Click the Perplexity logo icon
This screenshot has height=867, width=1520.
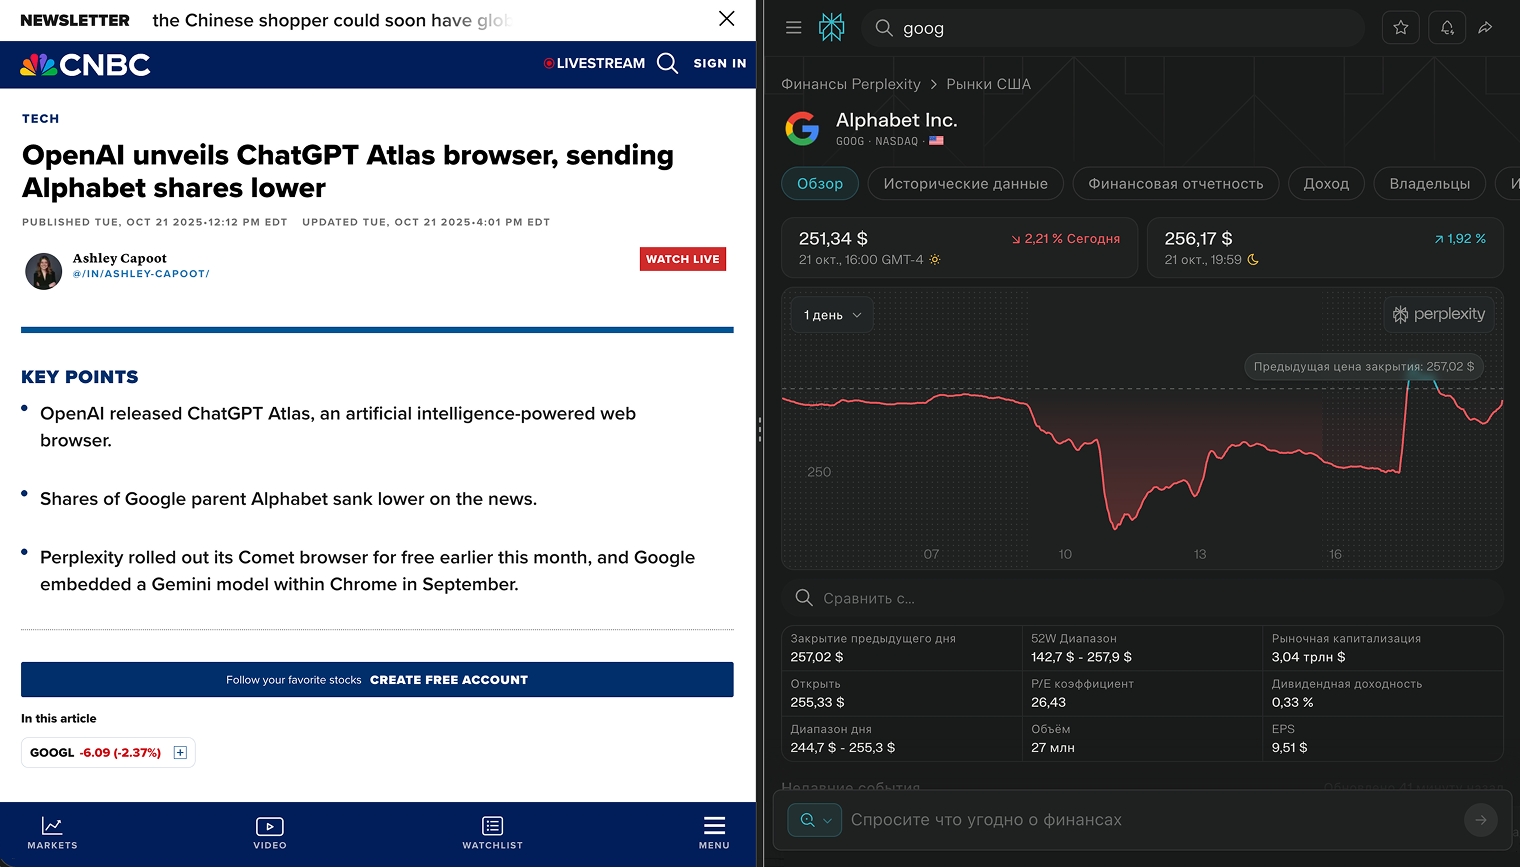tap(831, 28)
